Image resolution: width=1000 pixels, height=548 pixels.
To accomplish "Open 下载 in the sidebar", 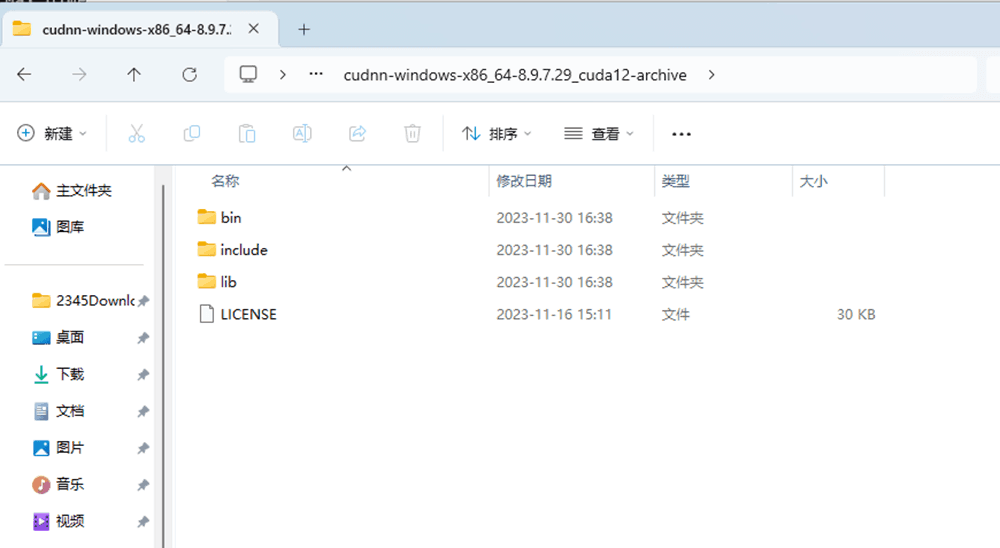I will click(70, 374).
